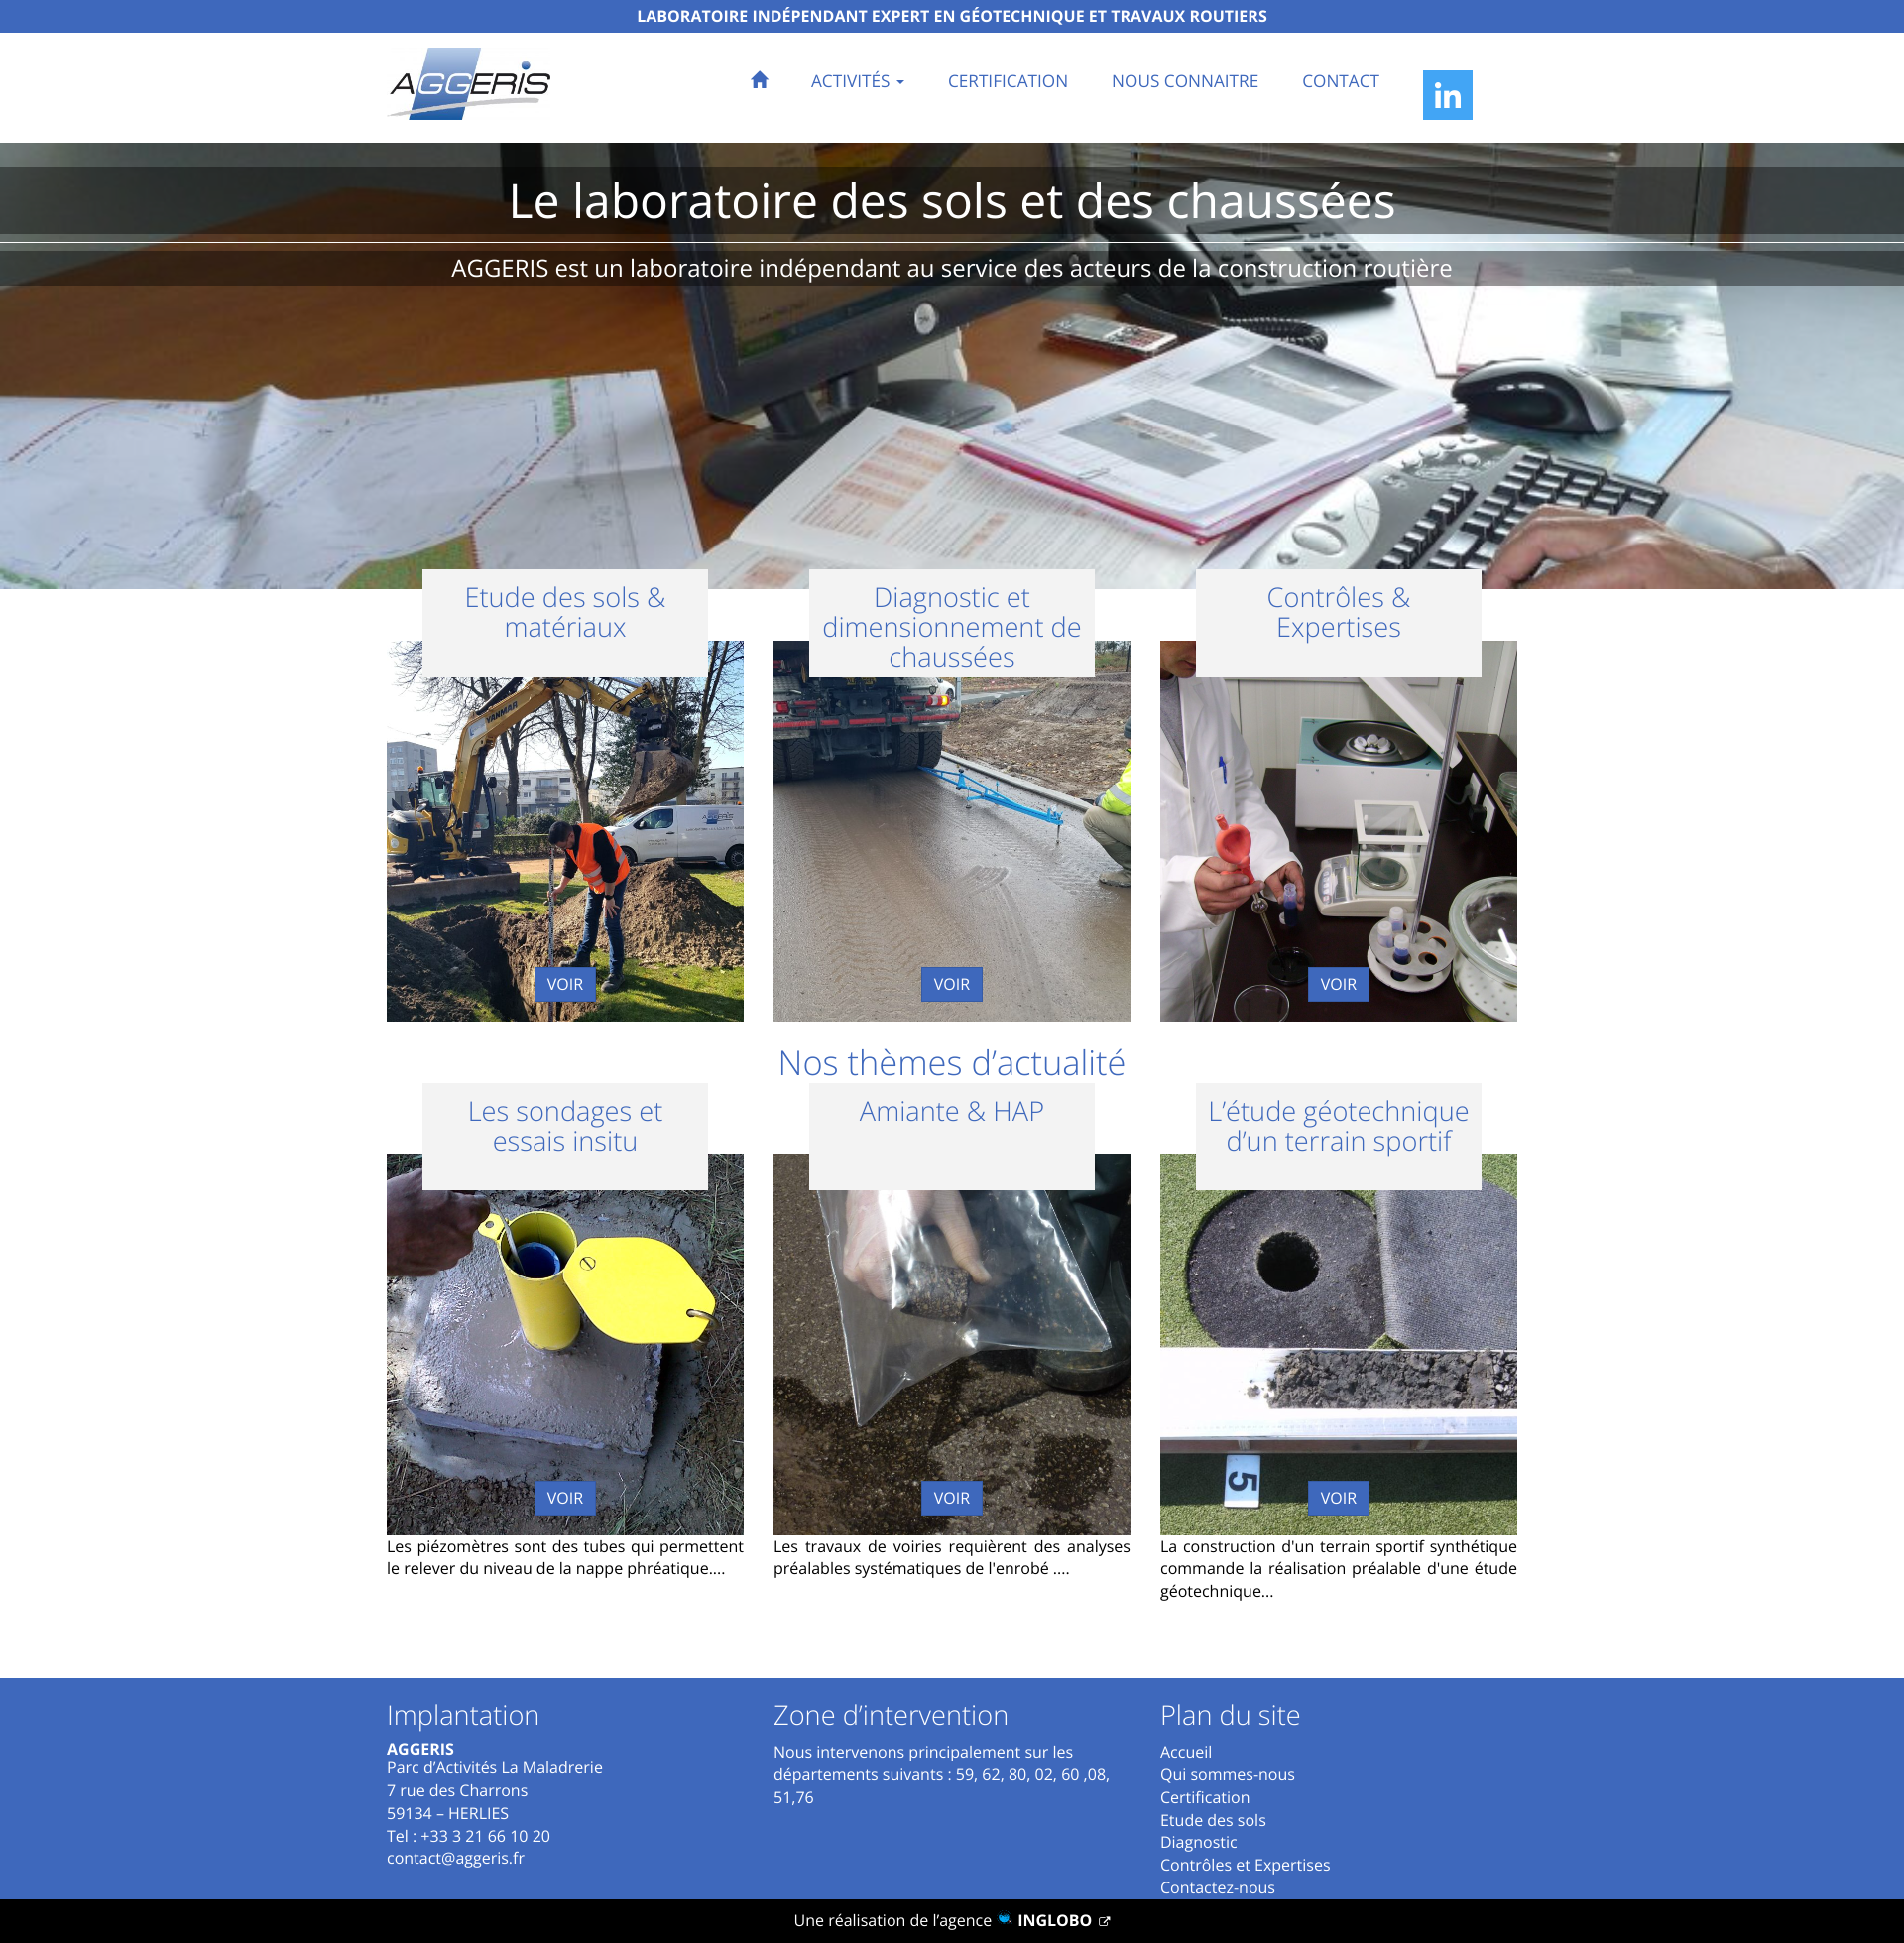The image size is (1904, 1943).
Task: Click the Nos thèmes d'actualité heading
Action: point(951,1063)
